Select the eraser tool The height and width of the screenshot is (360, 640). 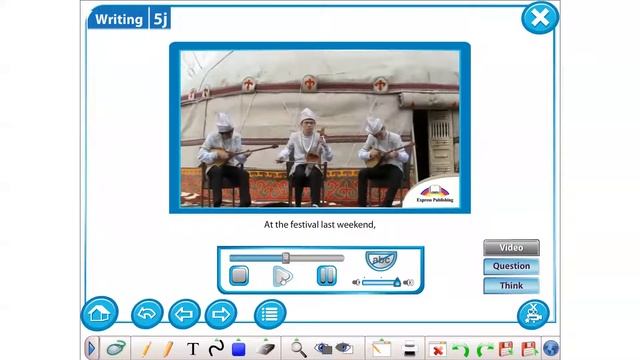click(x=266, y=349)
